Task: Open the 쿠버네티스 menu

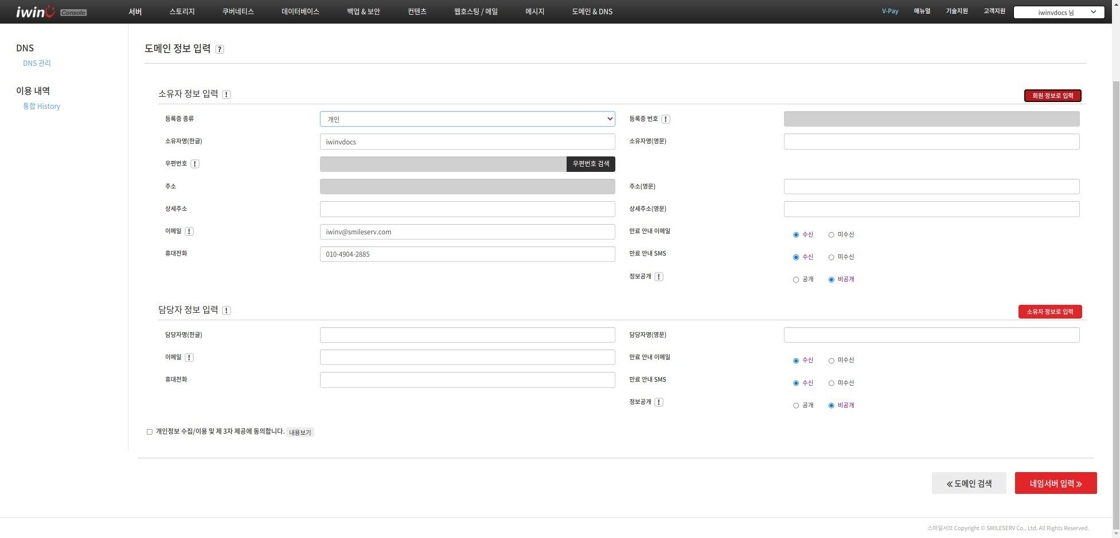Action: [x=238, y=11]
